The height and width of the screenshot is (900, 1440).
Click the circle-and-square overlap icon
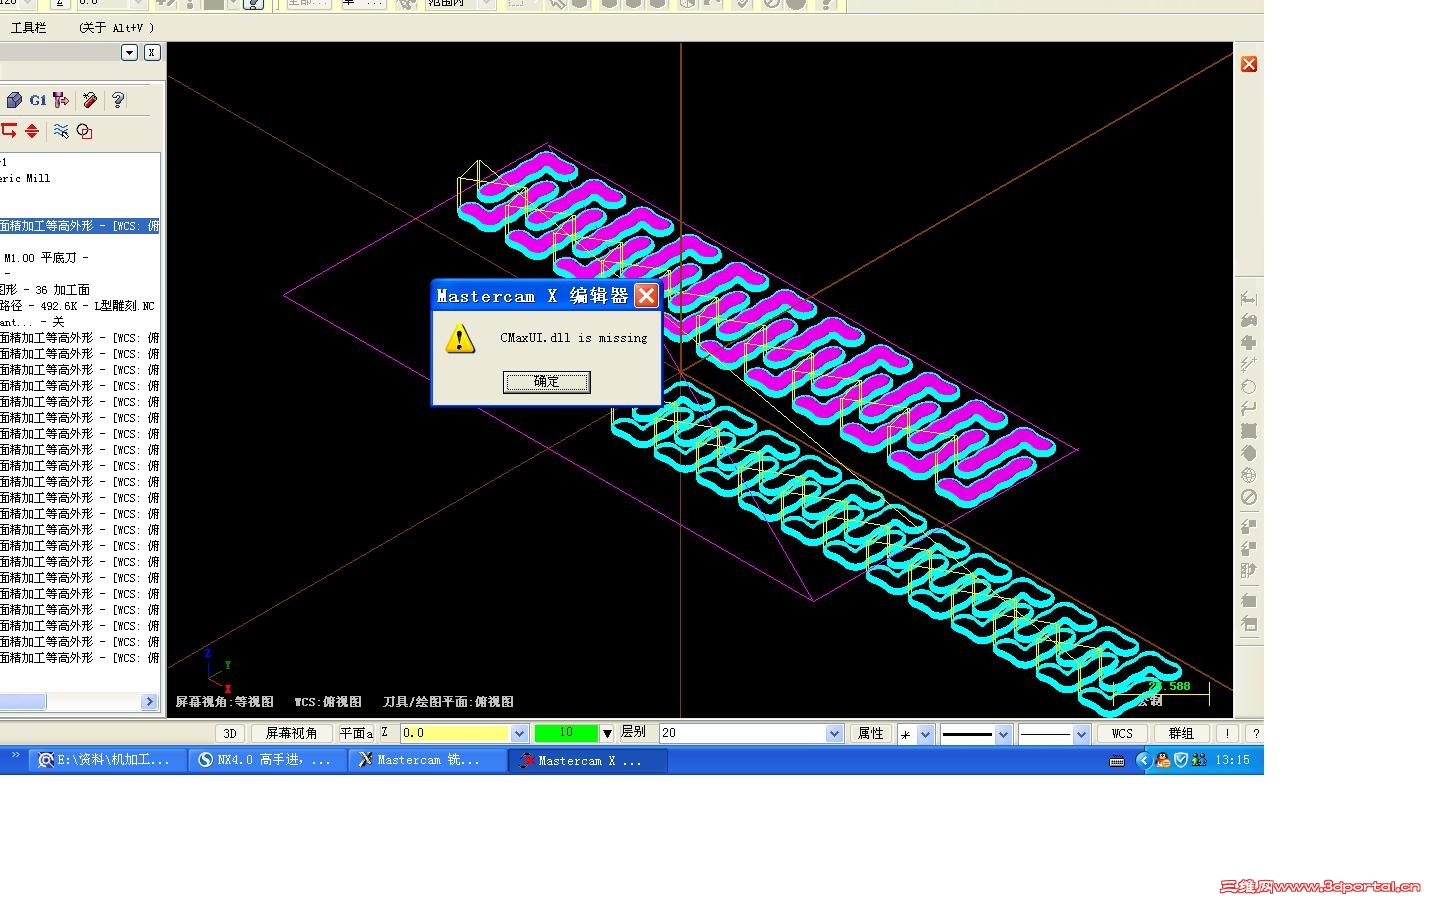tap(85, 131)
